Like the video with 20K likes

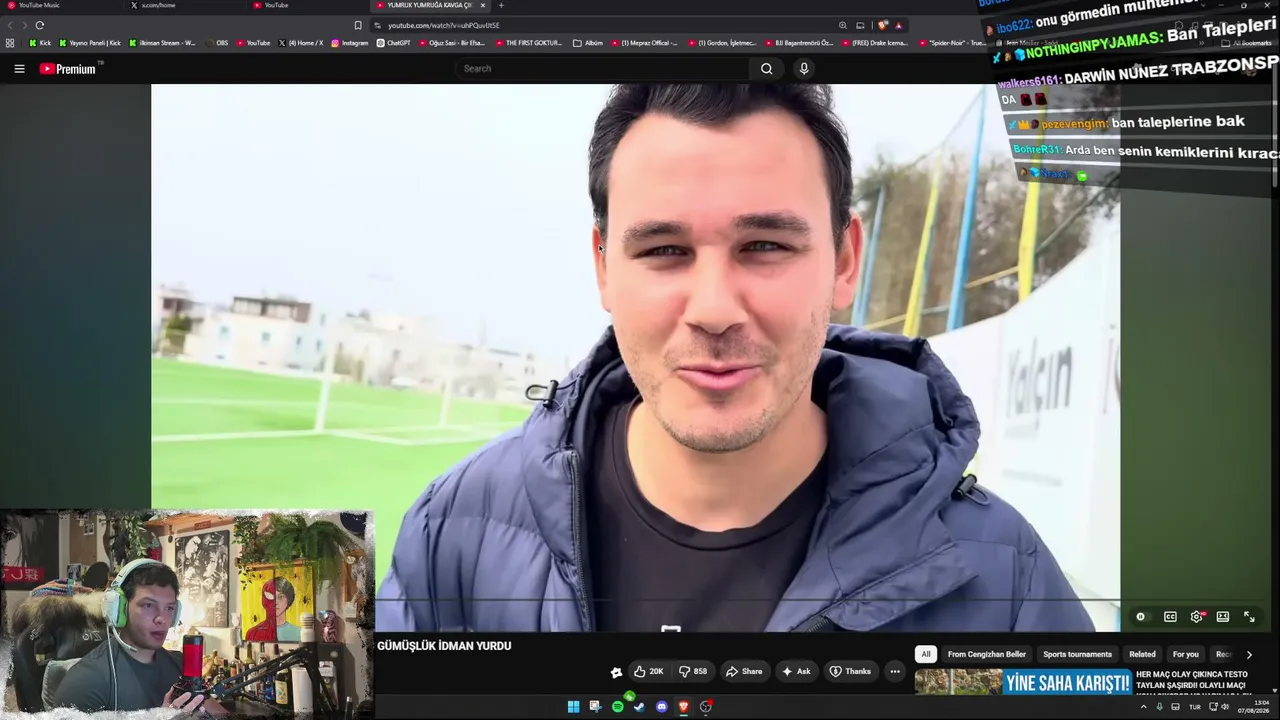click(648, 671)
